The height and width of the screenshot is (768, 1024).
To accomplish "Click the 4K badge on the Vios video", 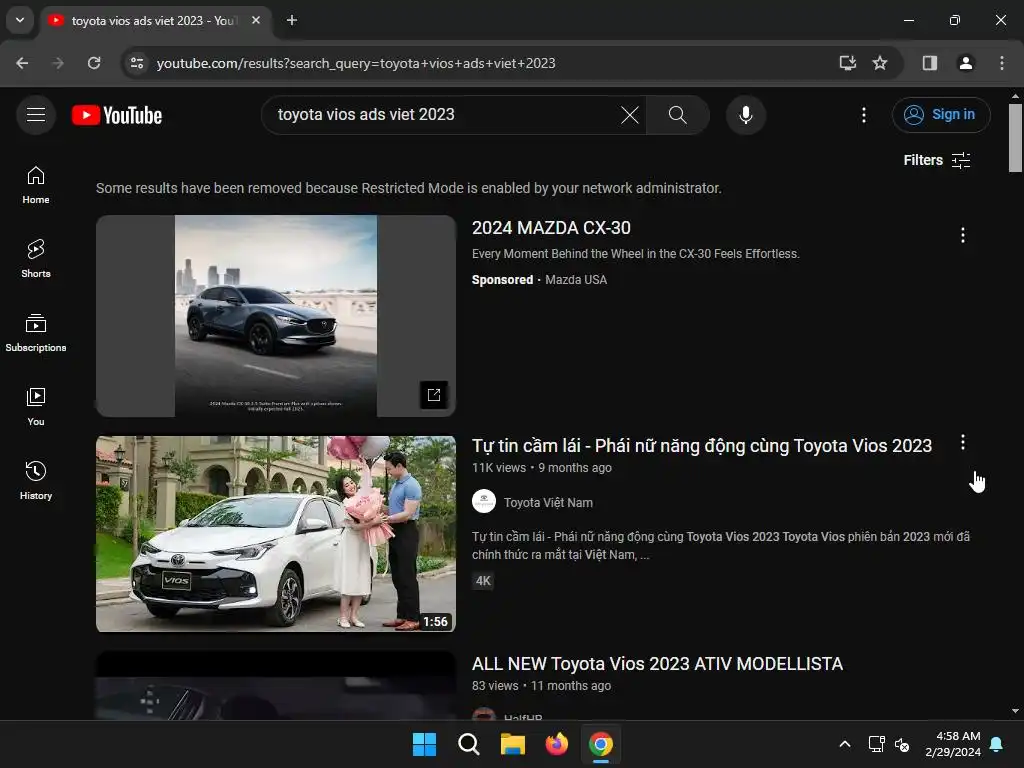I will [483, 581].
